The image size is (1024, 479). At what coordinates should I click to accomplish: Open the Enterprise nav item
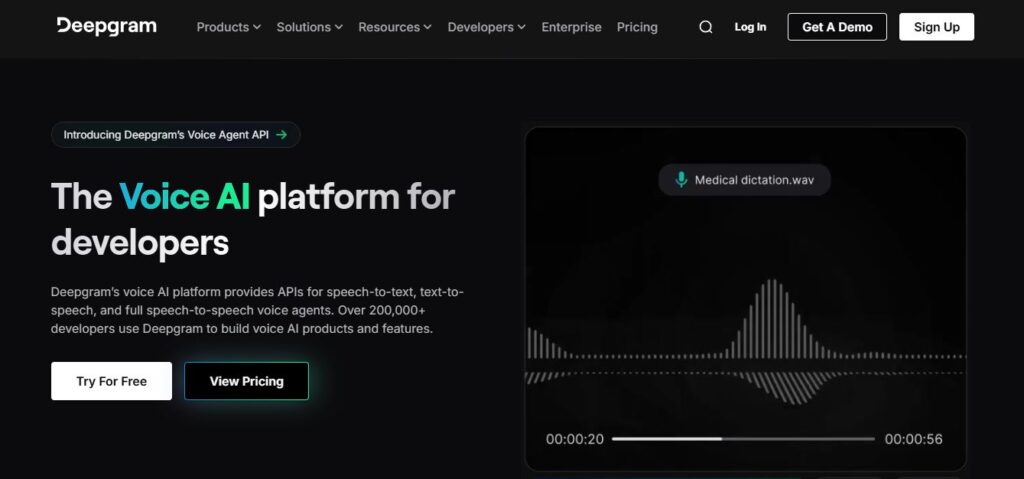(x=571, y=27)
